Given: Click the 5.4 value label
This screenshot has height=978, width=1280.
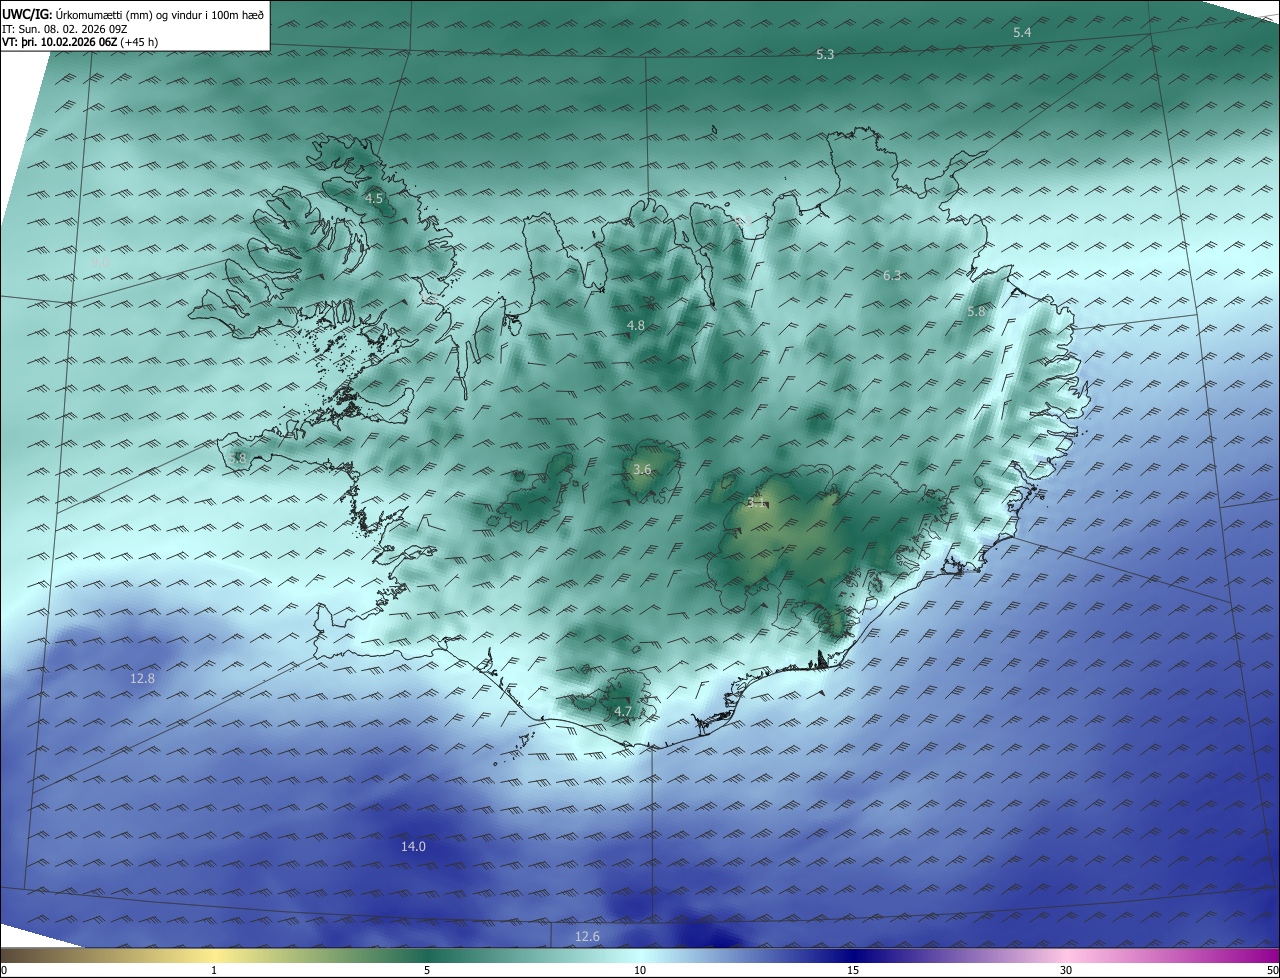Looking at the screenshot, I should tap(1022, 33).
